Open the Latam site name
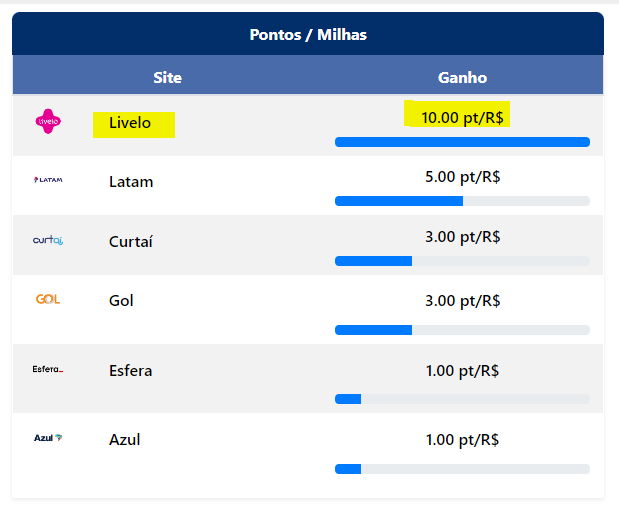 [131, 182]
